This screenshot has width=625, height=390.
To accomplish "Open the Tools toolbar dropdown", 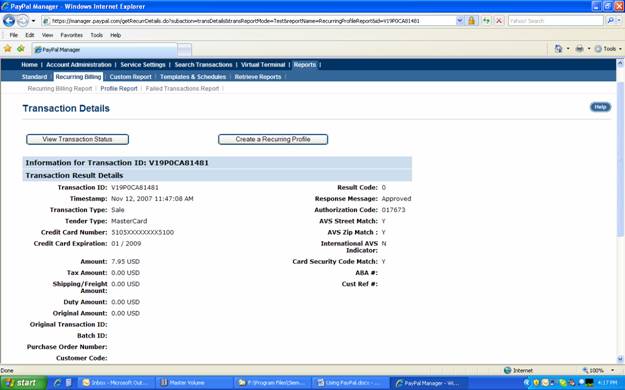I will click(x=608, y=49).
